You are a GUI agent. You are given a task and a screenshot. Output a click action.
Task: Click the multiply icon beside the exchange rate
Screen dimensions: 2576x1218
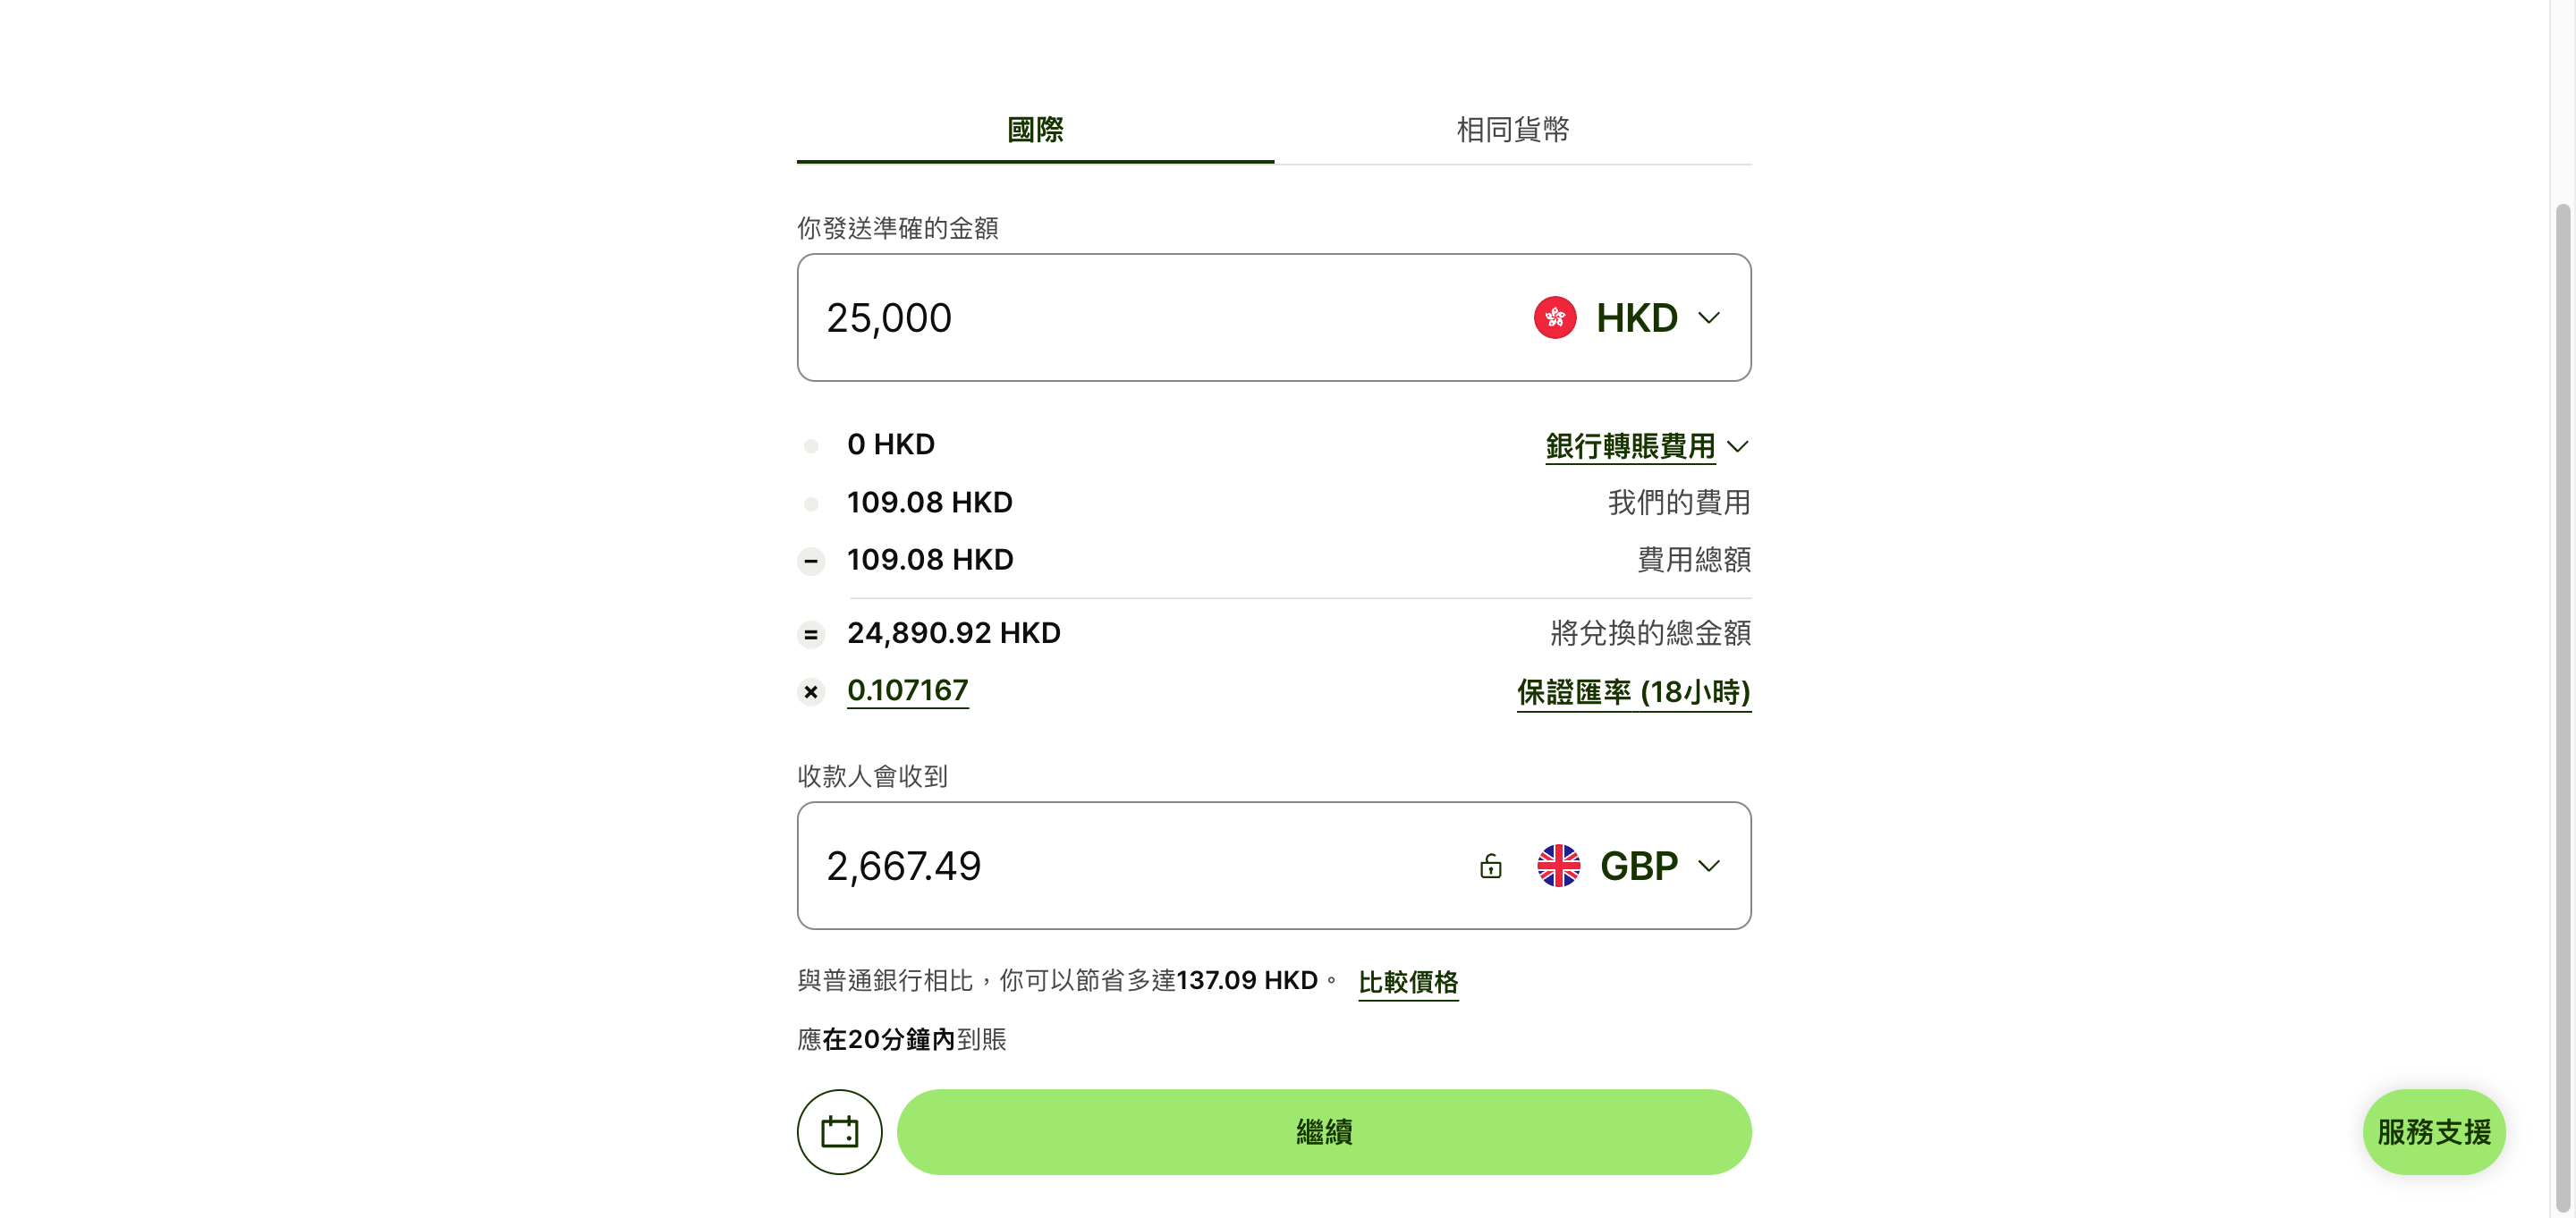pyautogui.click(x=811, y=691)
